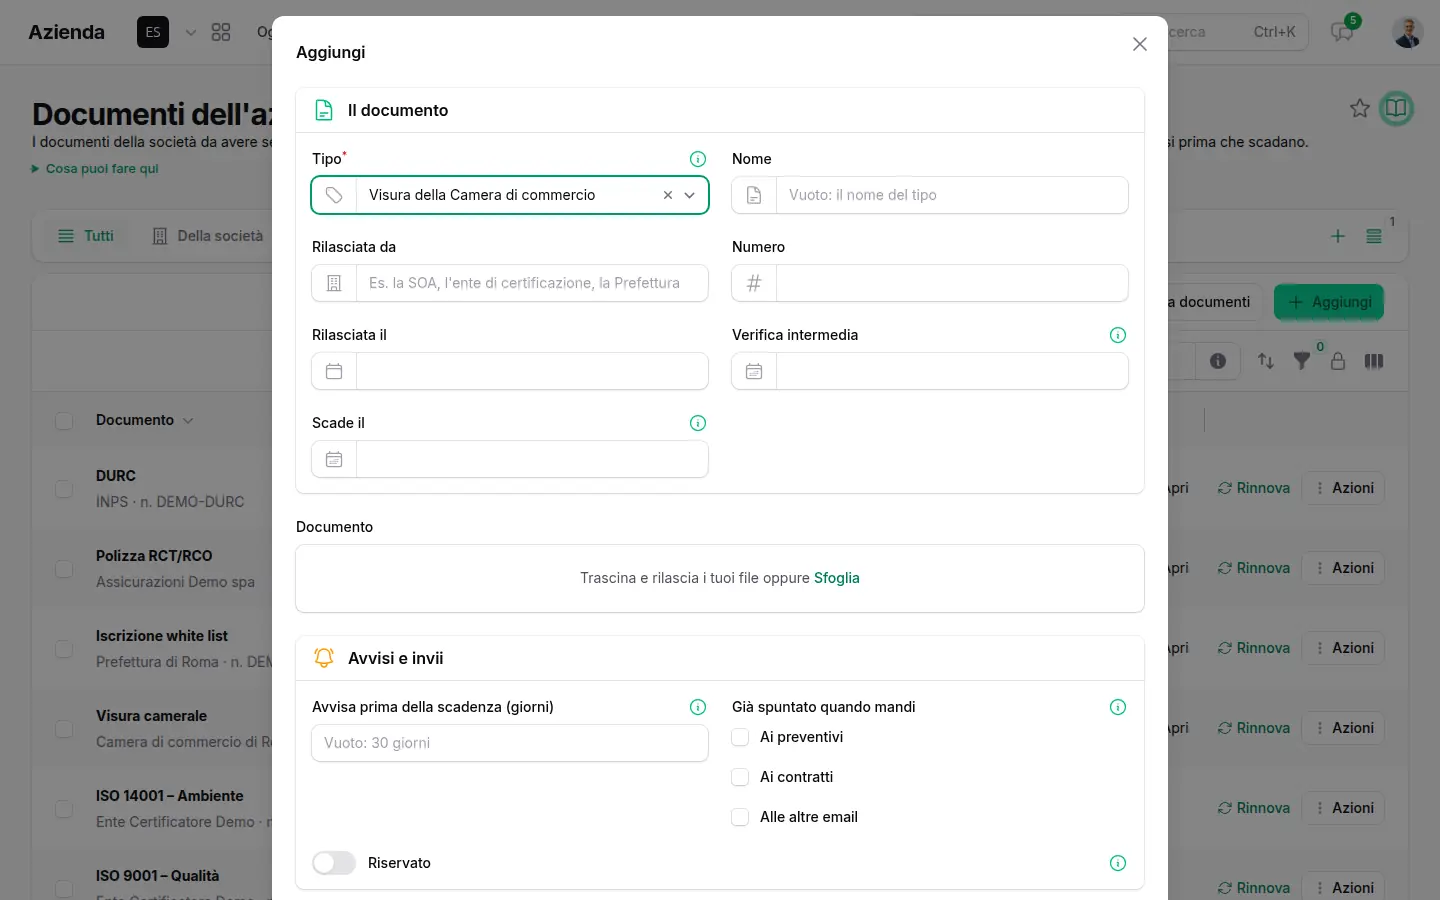
Task: Clear the selected Tipo value with the X
Action: point(668,195)
